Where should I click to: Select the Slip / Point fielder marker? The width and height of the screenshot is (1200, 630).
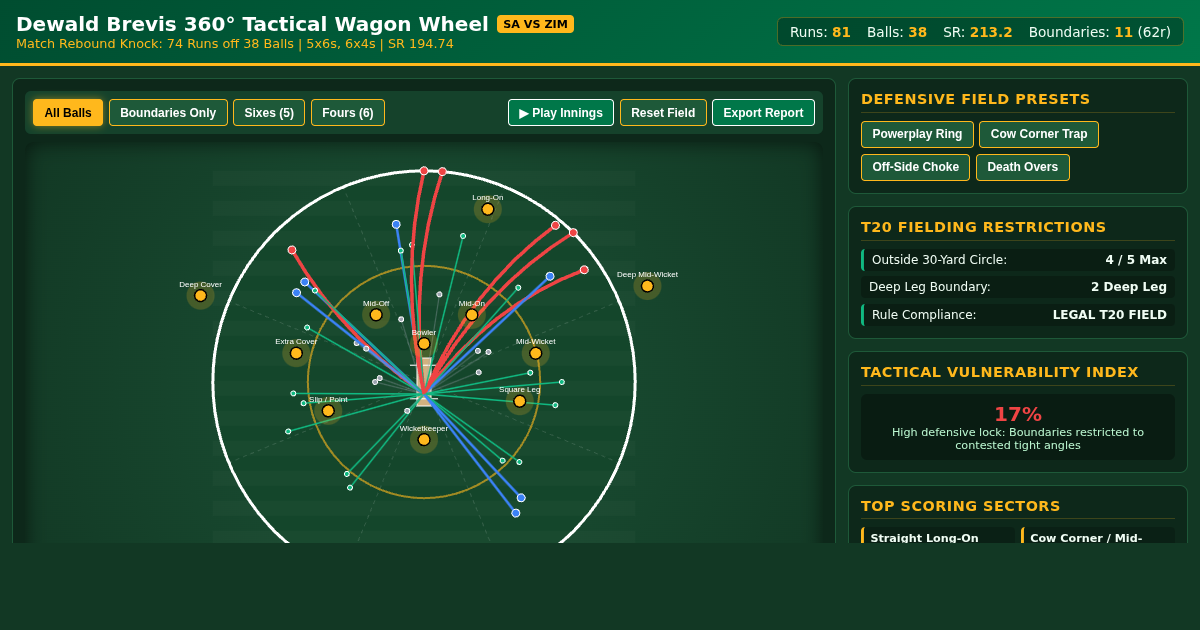[x=328, y=411]
